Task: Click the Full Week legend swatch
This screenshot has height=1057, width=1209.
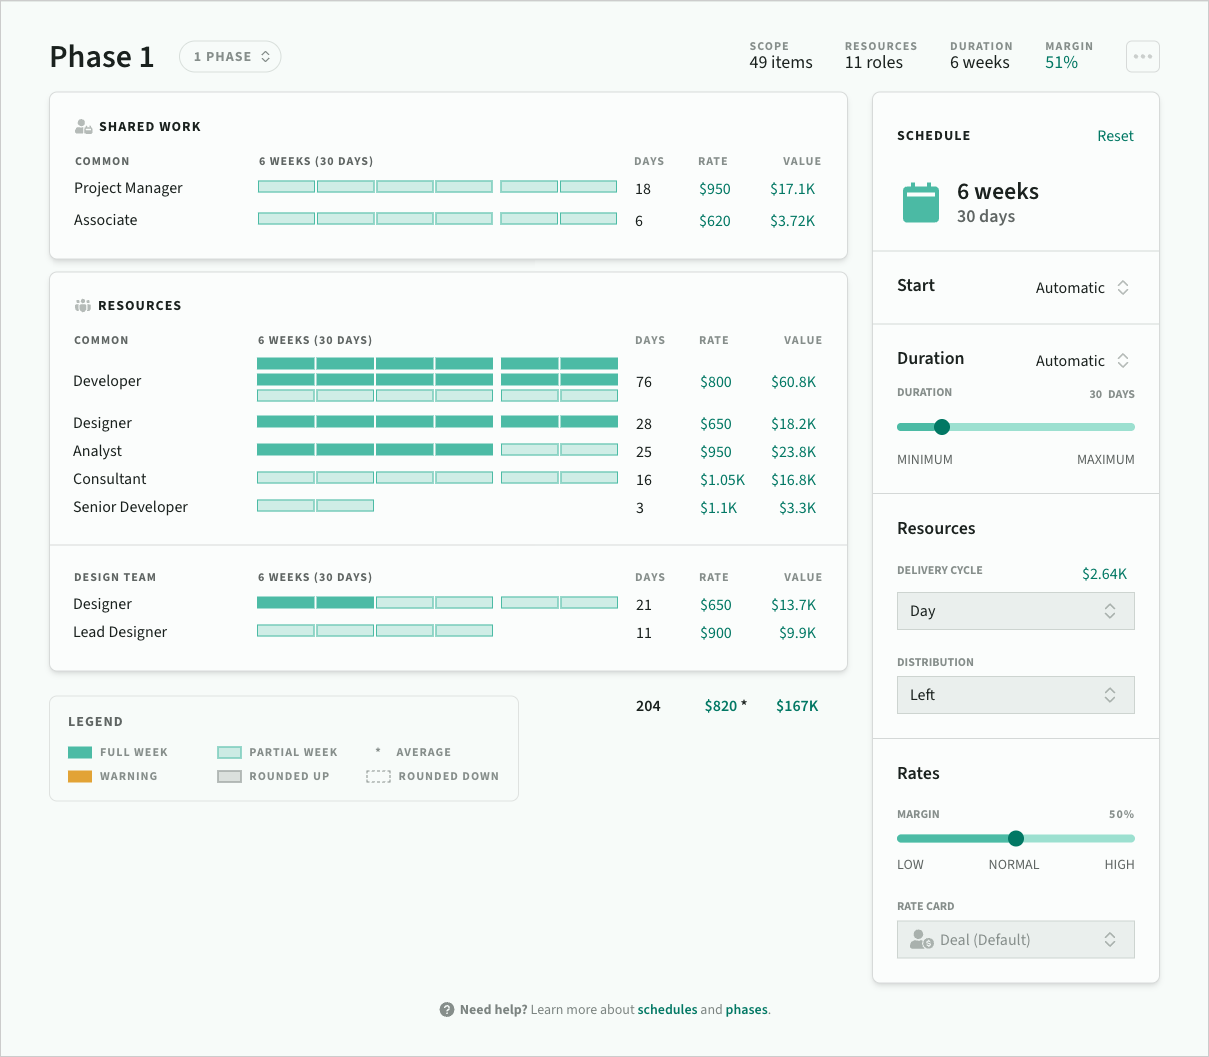Action: (x=80, y=753)
